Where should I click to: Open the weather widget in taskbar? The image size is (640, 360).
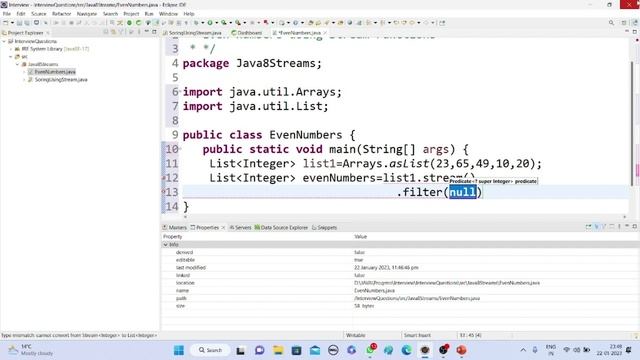[x=31, y=350]
